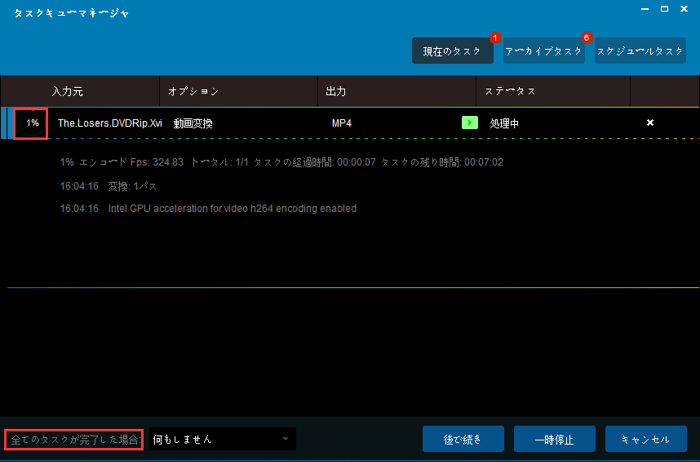Remove the The.Losers task with the X icon

click(x=650, y=123)
